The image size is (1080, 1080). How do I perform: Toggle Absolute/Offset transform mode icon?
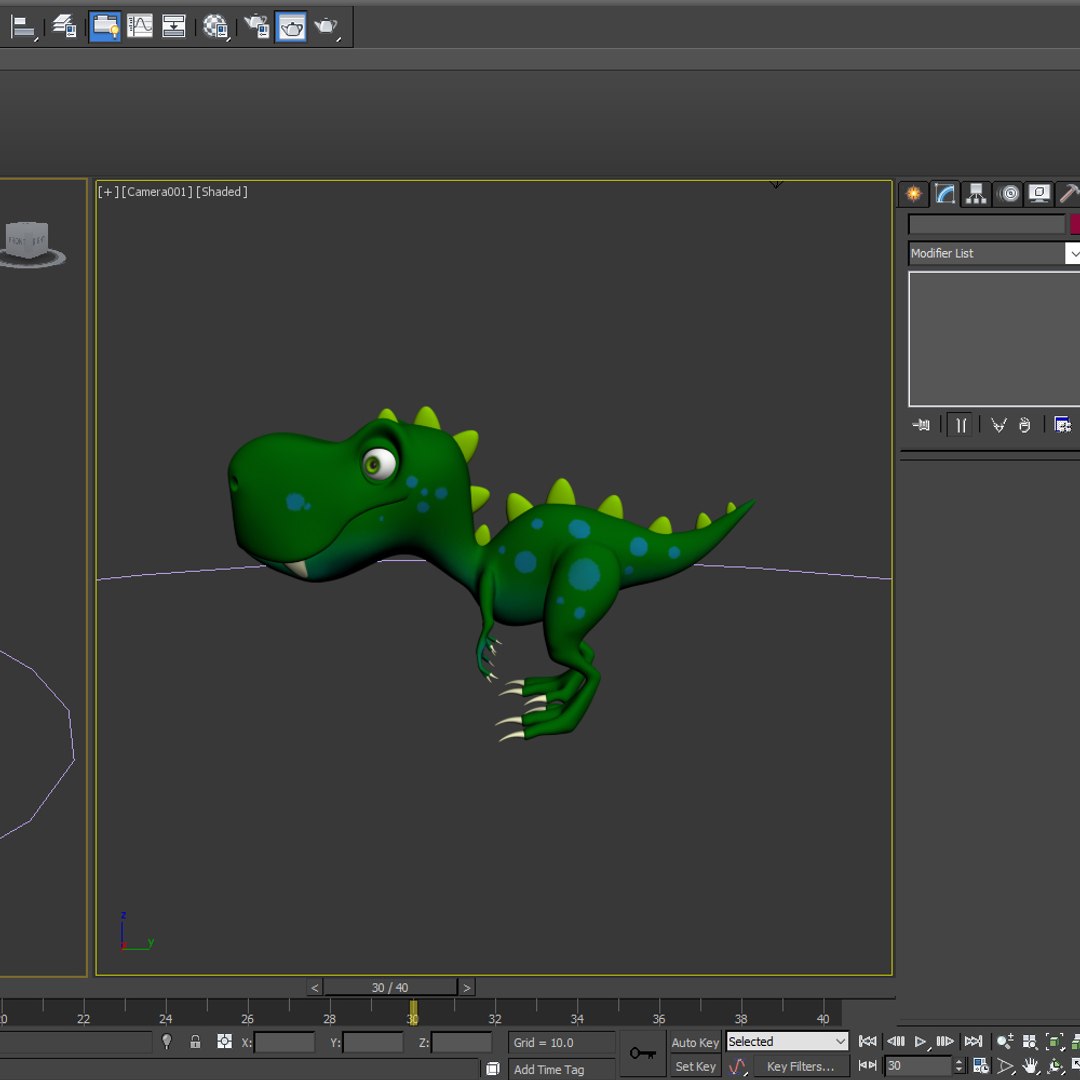pos(225,1041)
